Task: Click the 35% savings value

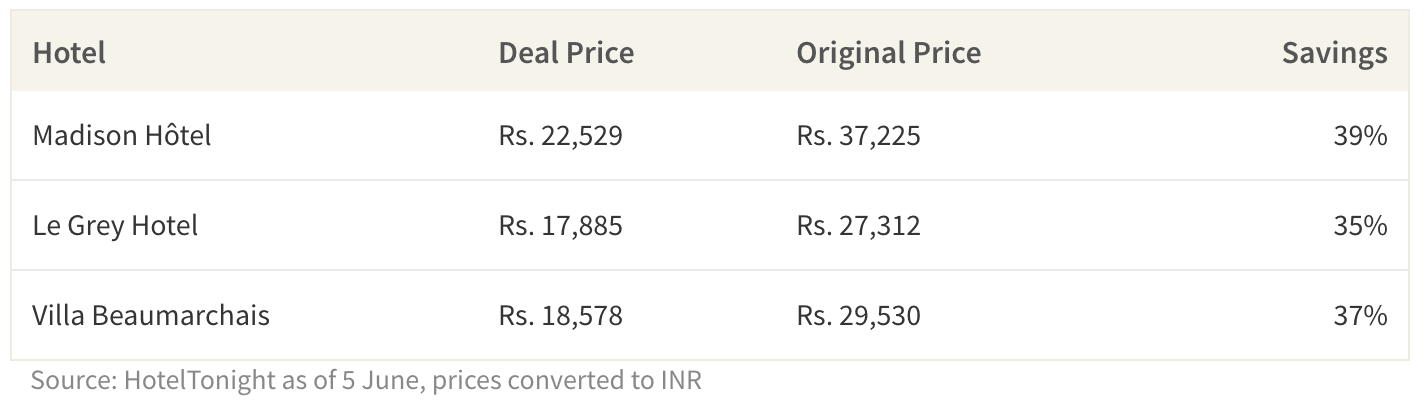Action: [x=1360, y=225]
